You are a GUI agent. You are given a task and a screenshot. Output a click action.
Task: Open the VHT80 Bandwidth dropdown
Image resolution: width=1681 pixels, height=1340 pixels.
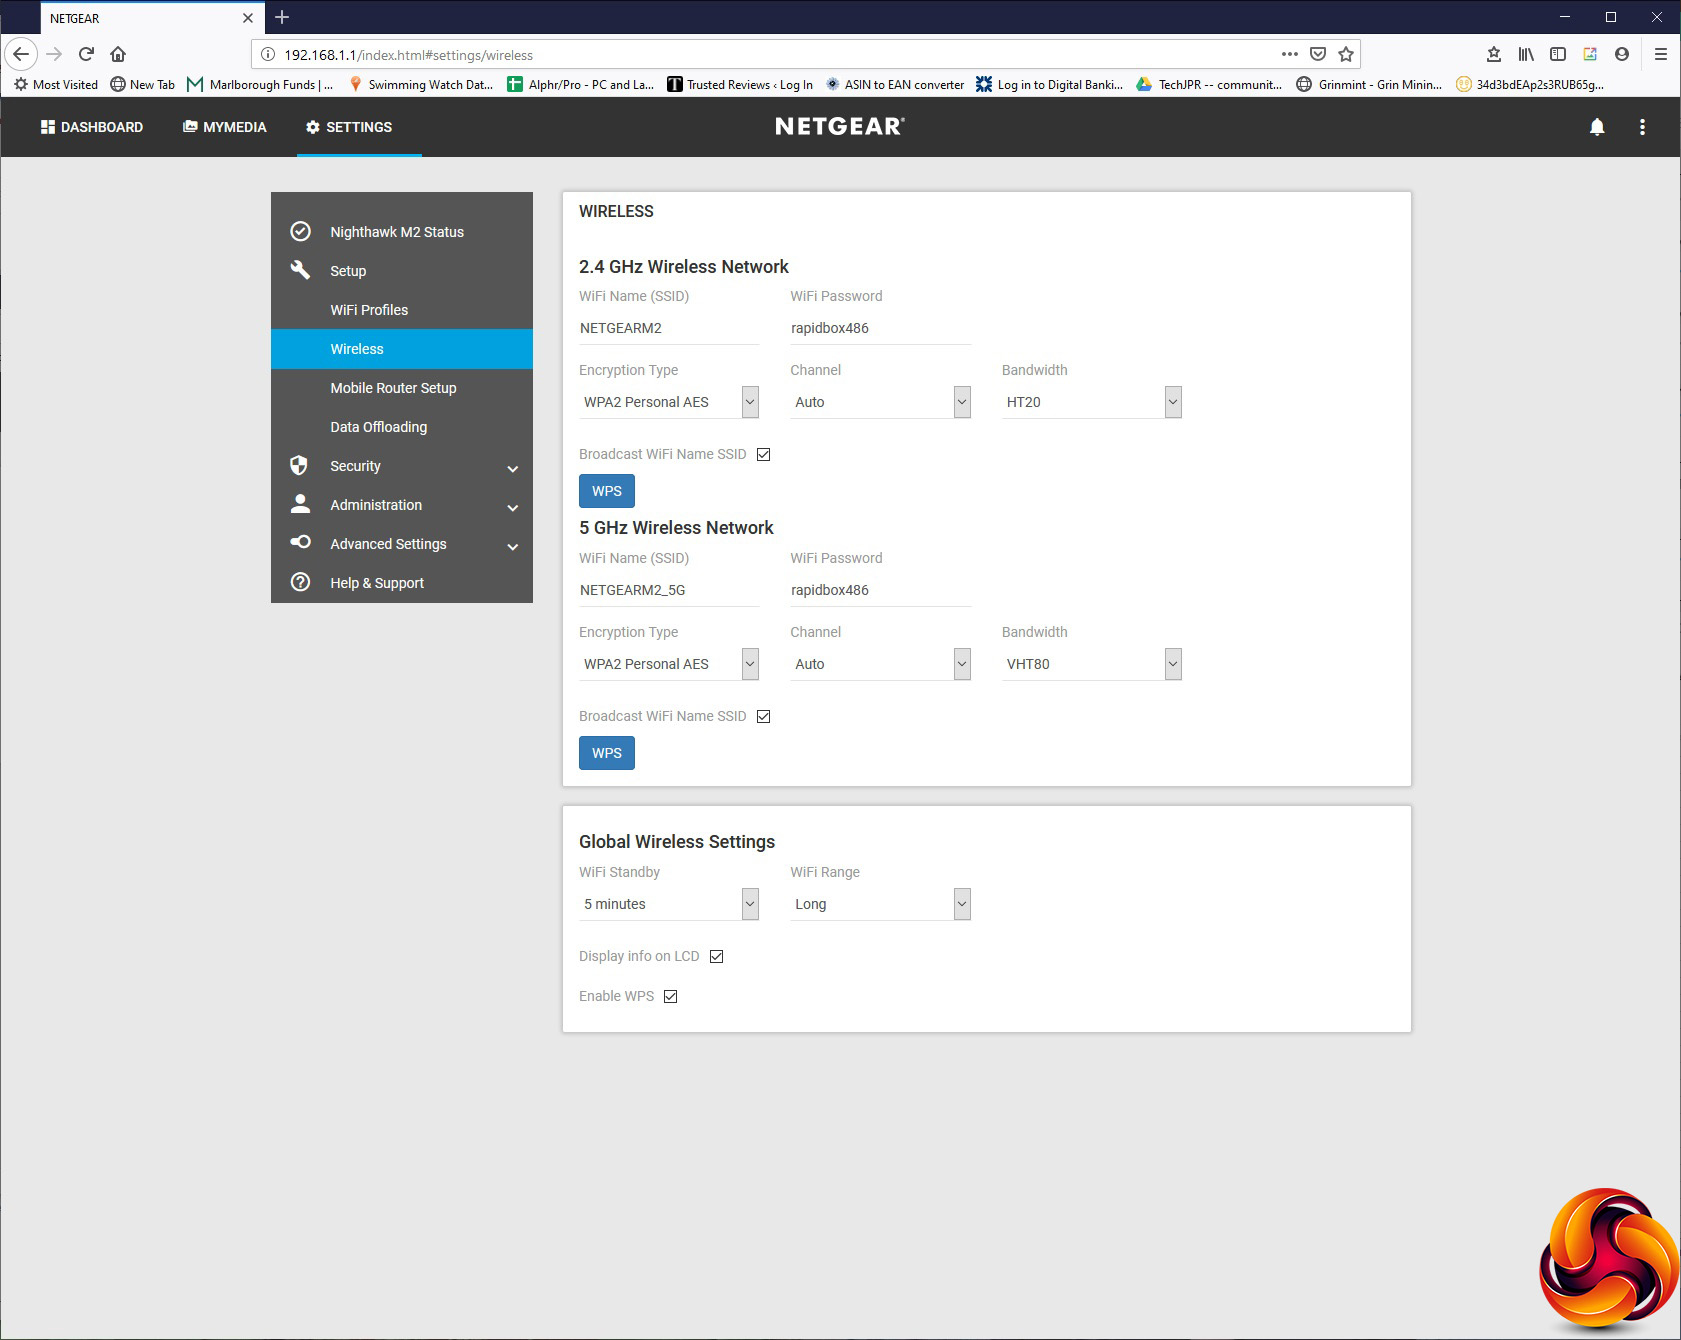click(1092, 664)
